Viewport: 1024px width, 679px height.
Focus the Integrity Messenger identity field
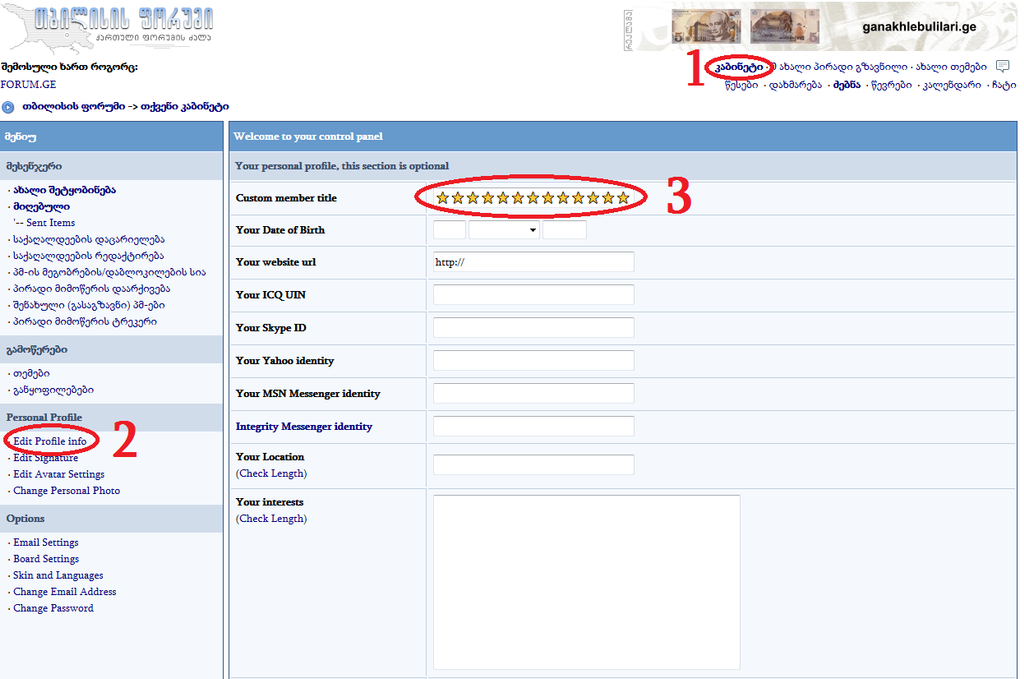tap(534, 426)
